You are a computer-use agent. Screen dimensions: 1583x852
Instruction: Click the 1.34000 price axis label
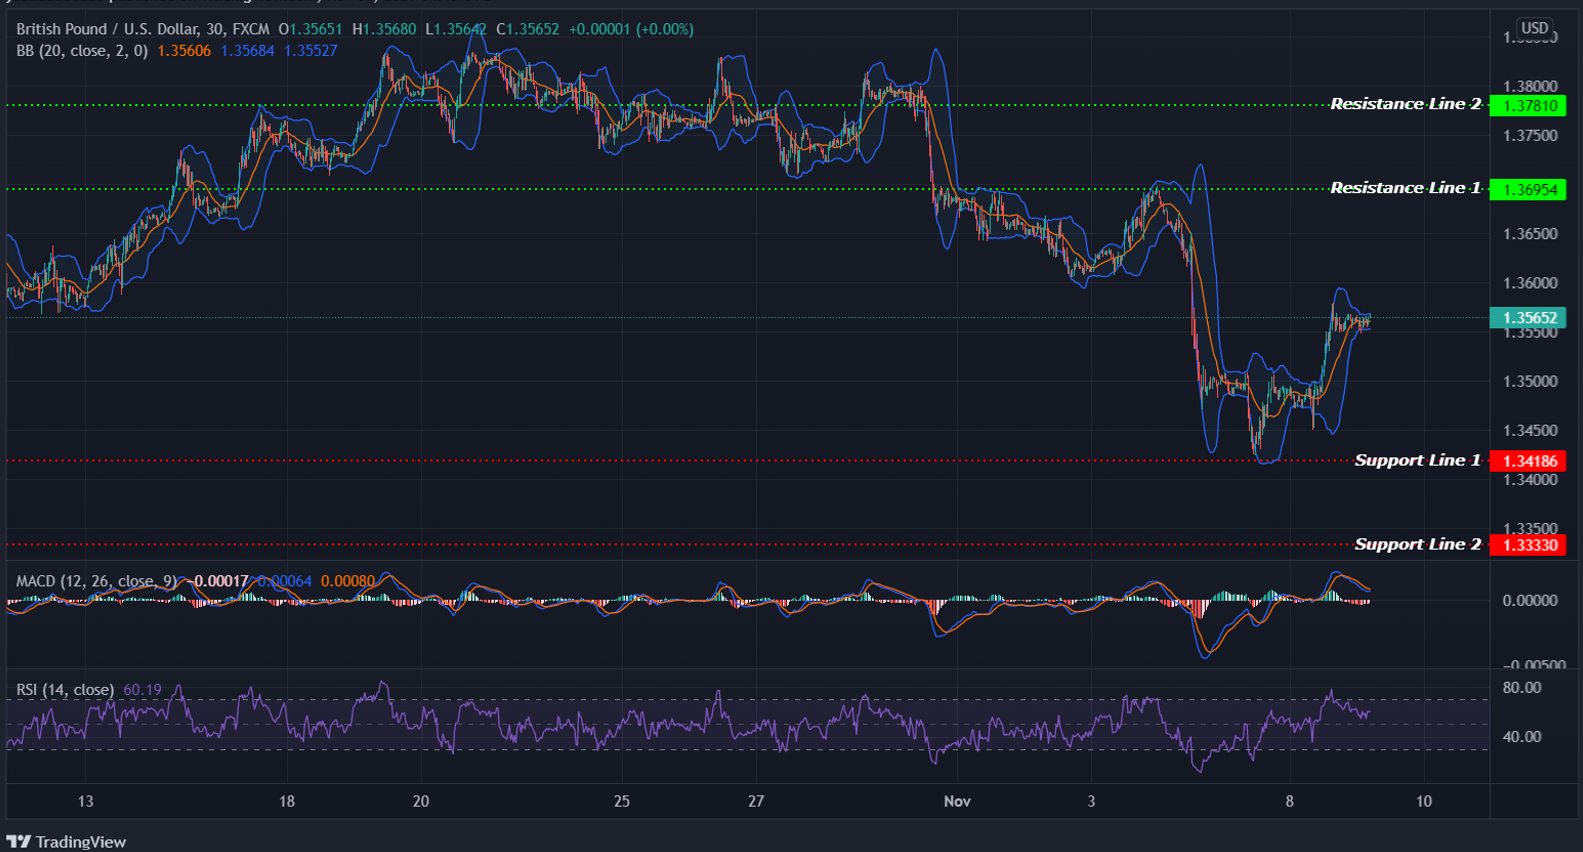click(x=1530, y=480)
